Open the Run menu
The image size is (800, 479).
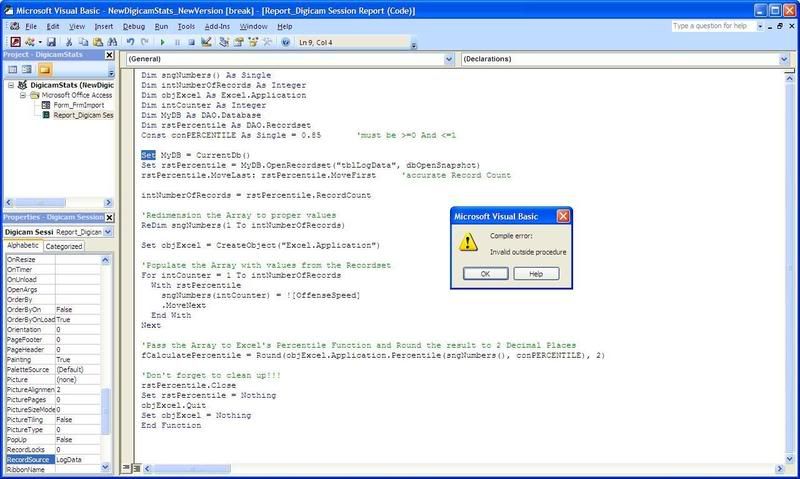[161, 27]
